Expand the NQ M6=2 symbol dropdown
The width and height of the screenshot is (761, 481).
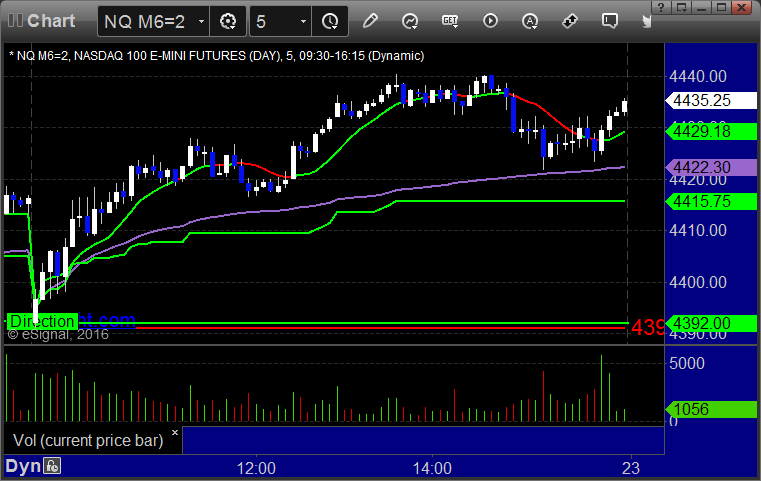(x=201, y=21)
